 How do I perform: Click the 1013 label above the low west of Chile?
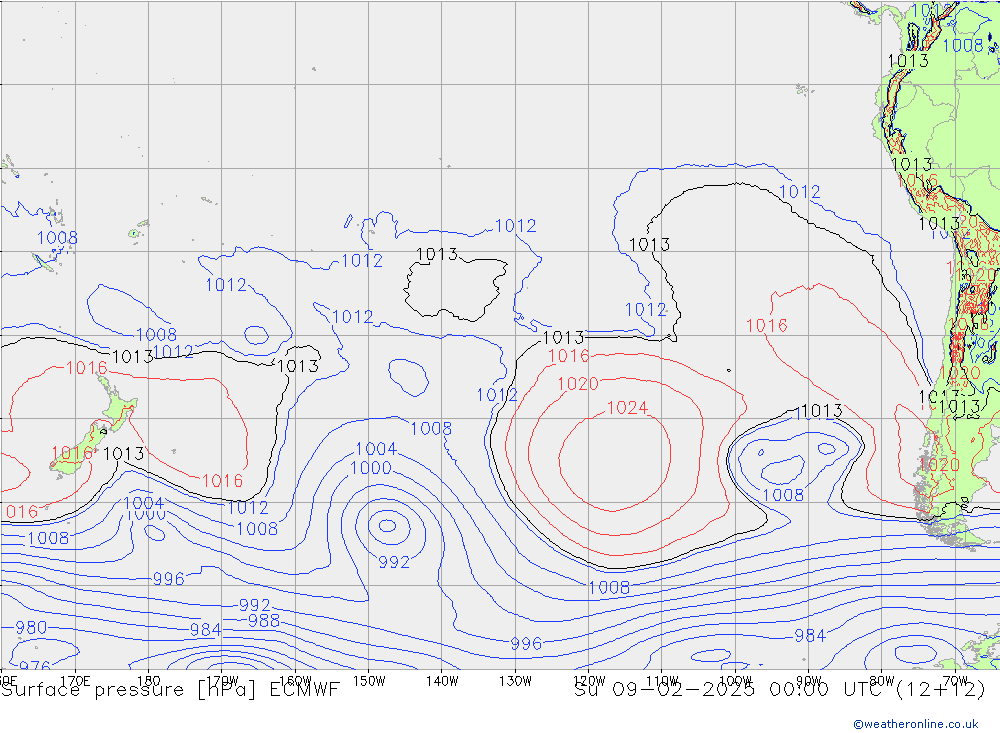point(821,410)
